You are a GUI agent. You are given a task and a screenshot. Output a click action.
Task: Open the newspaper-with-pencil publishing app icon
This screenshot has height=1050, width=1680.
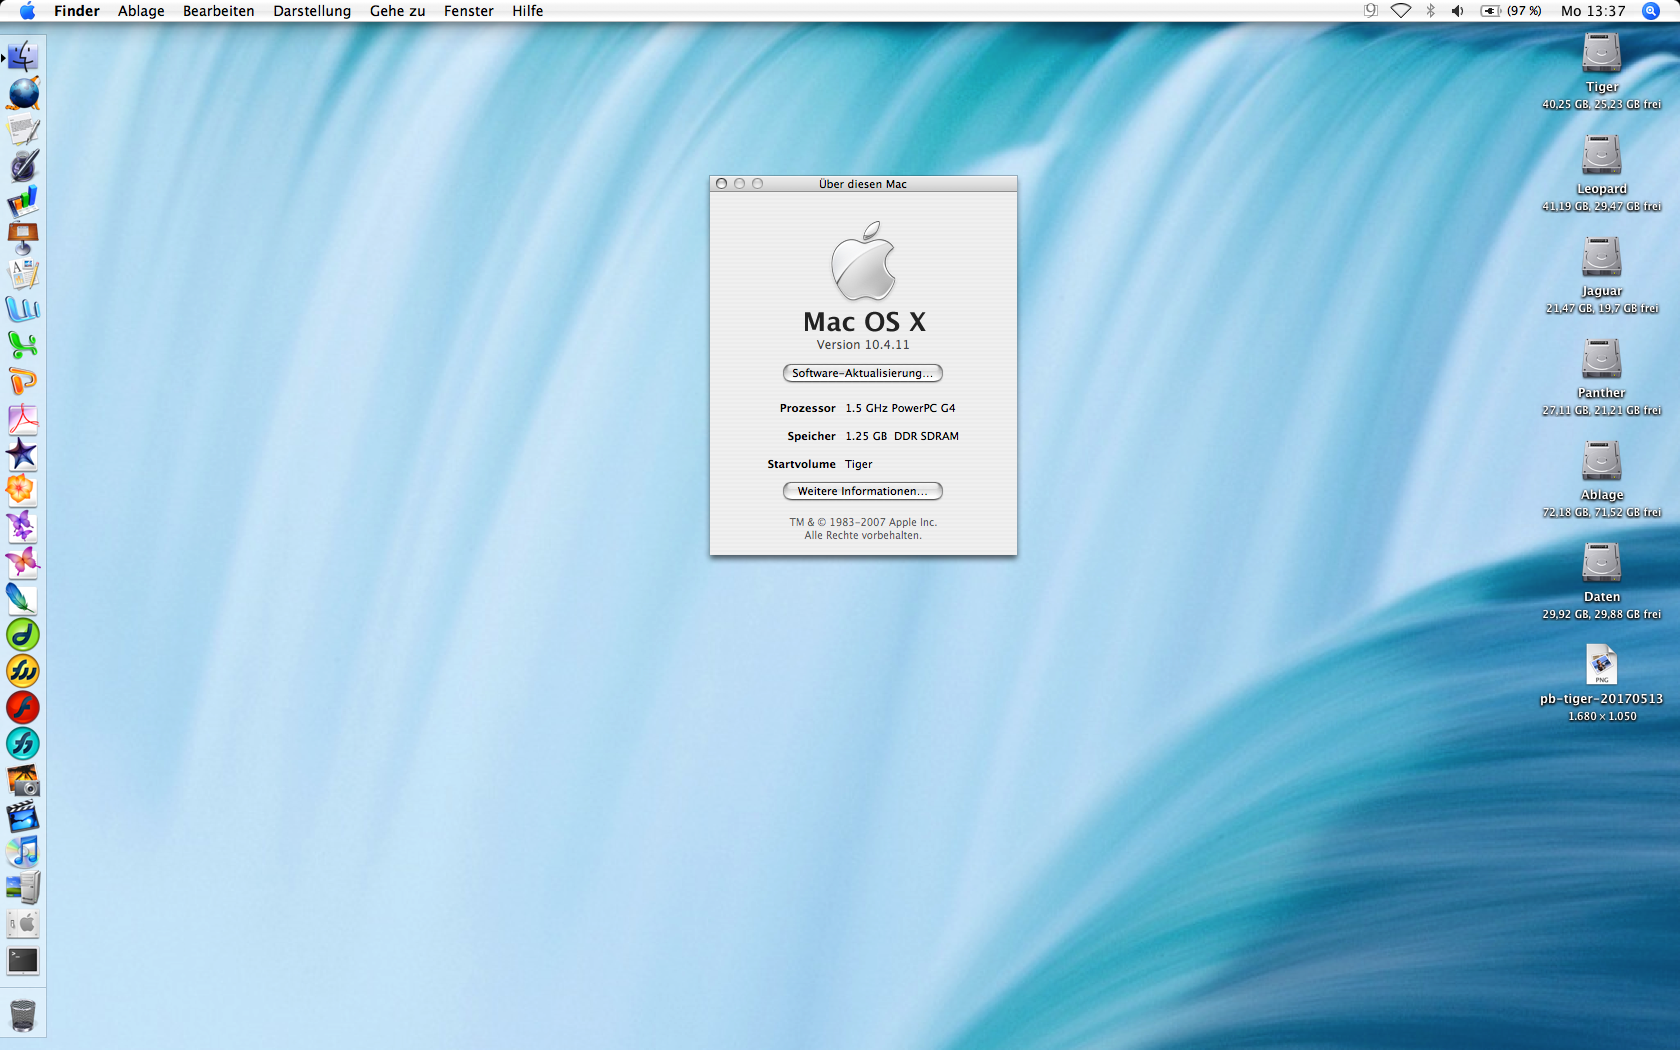[x=23, y=273]
